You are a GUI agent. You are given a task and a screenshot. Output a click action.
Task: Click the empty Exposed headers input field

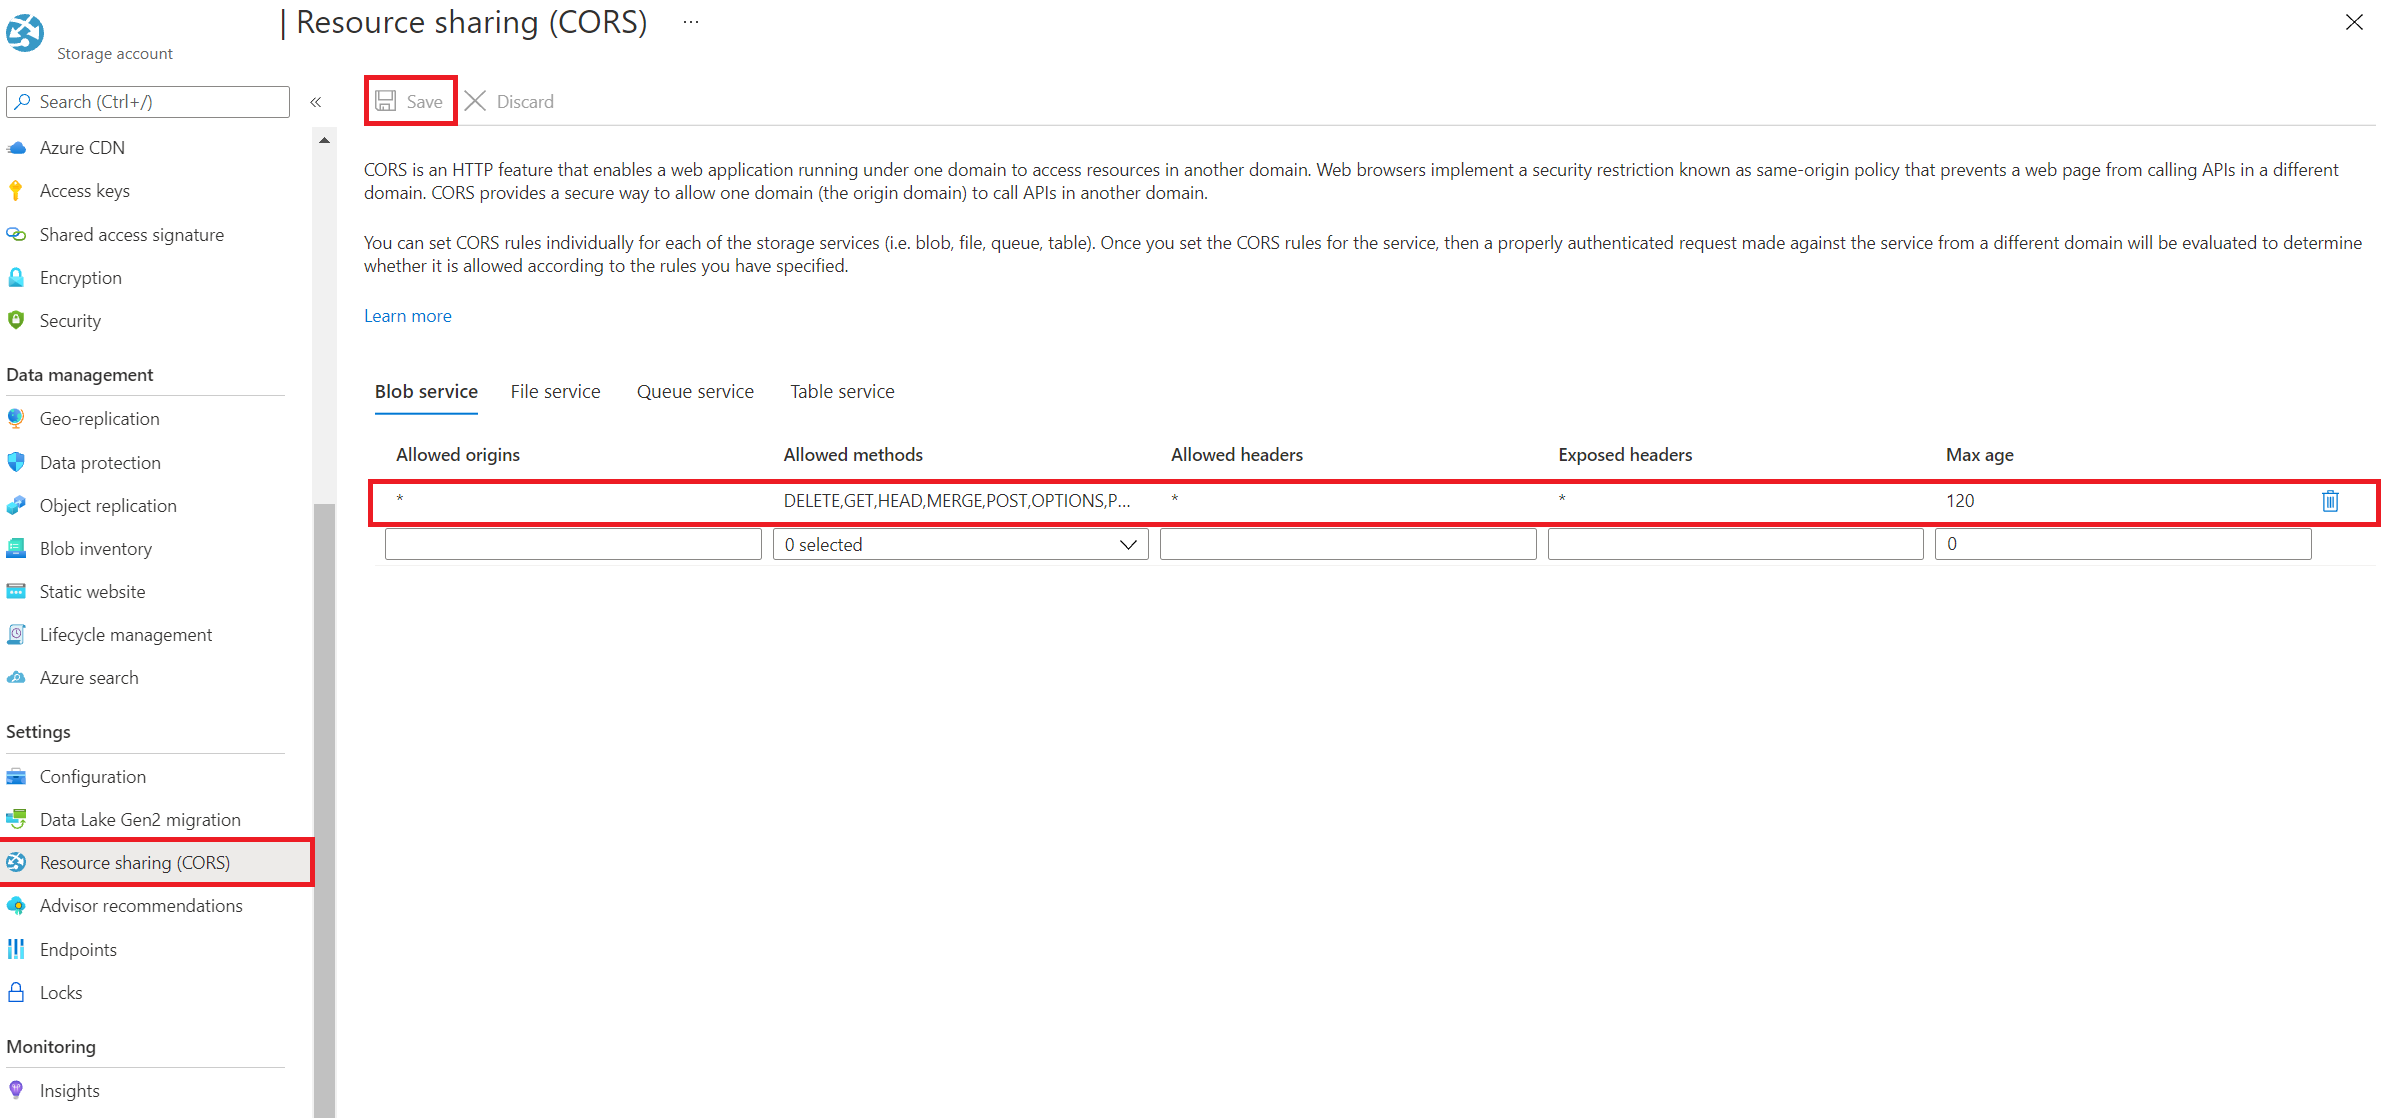(x=1735, y=545)
